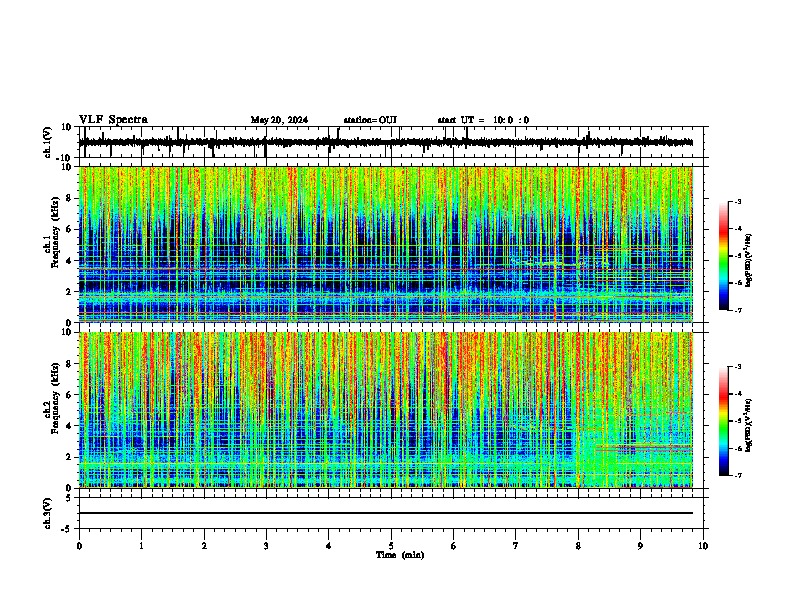792x612 pixels.
Task: Click the time axis tick label '5'
Action: point(391,546)
